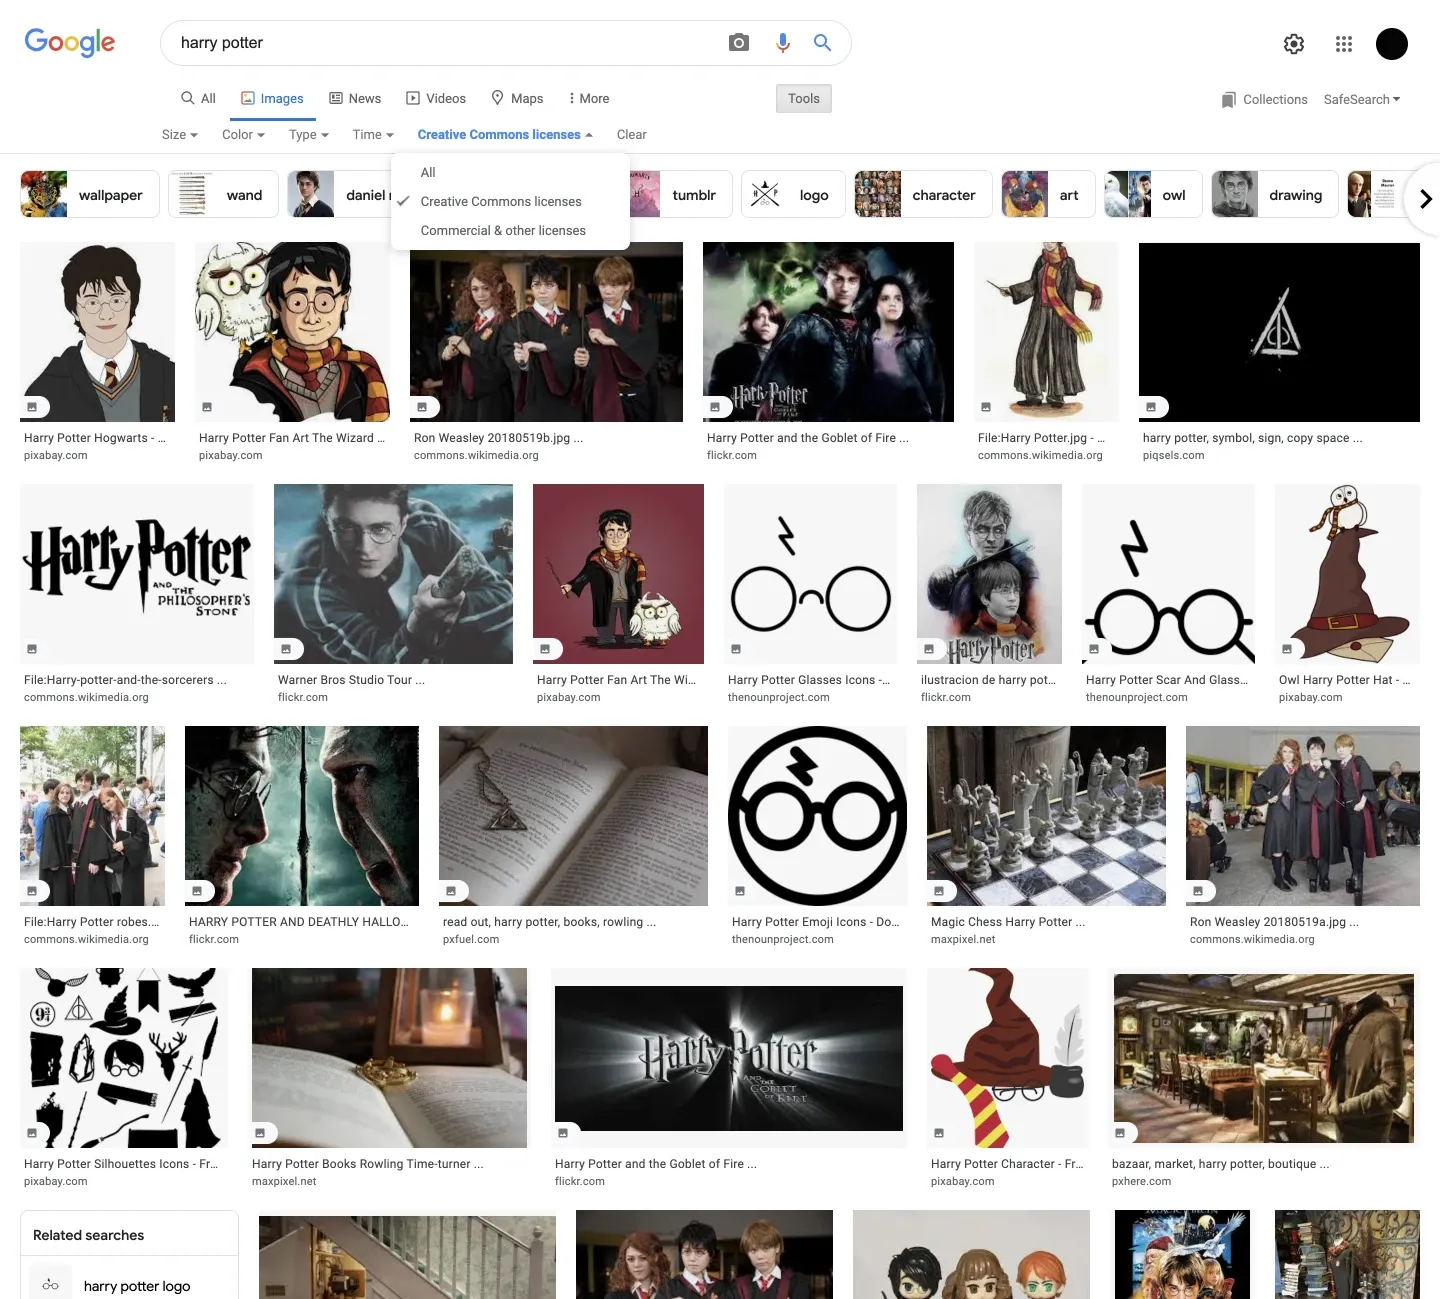Select the owl suggestion chip

click(1153, 194)
